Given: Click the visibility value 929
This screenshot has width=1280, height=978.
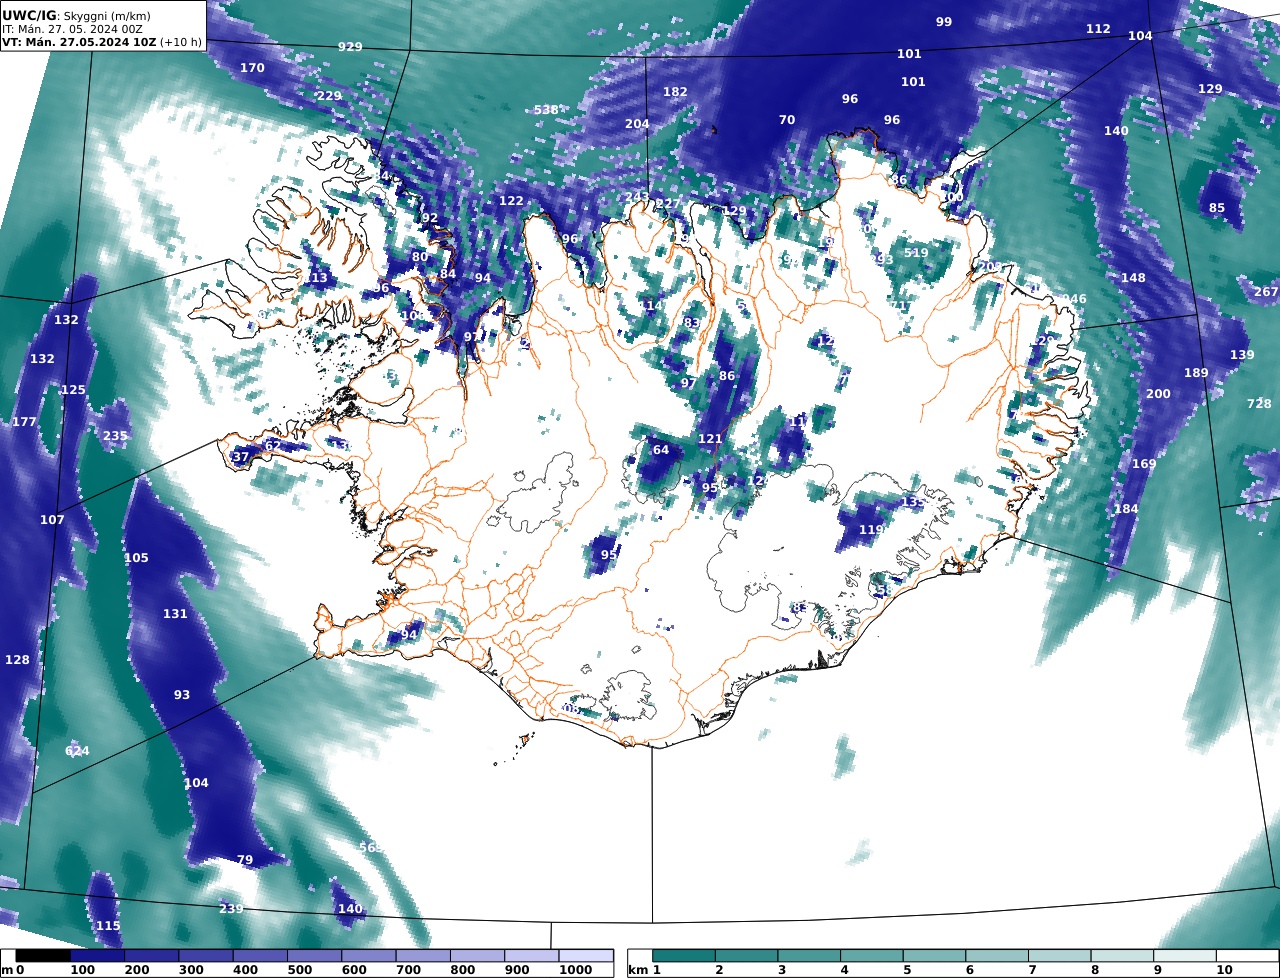Looking at the screenshot, I should (350, 47).
